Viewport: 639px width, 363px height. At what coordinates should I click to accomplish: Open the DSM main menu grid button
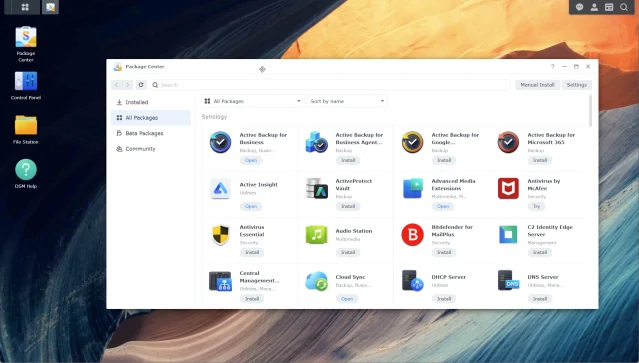25,7
